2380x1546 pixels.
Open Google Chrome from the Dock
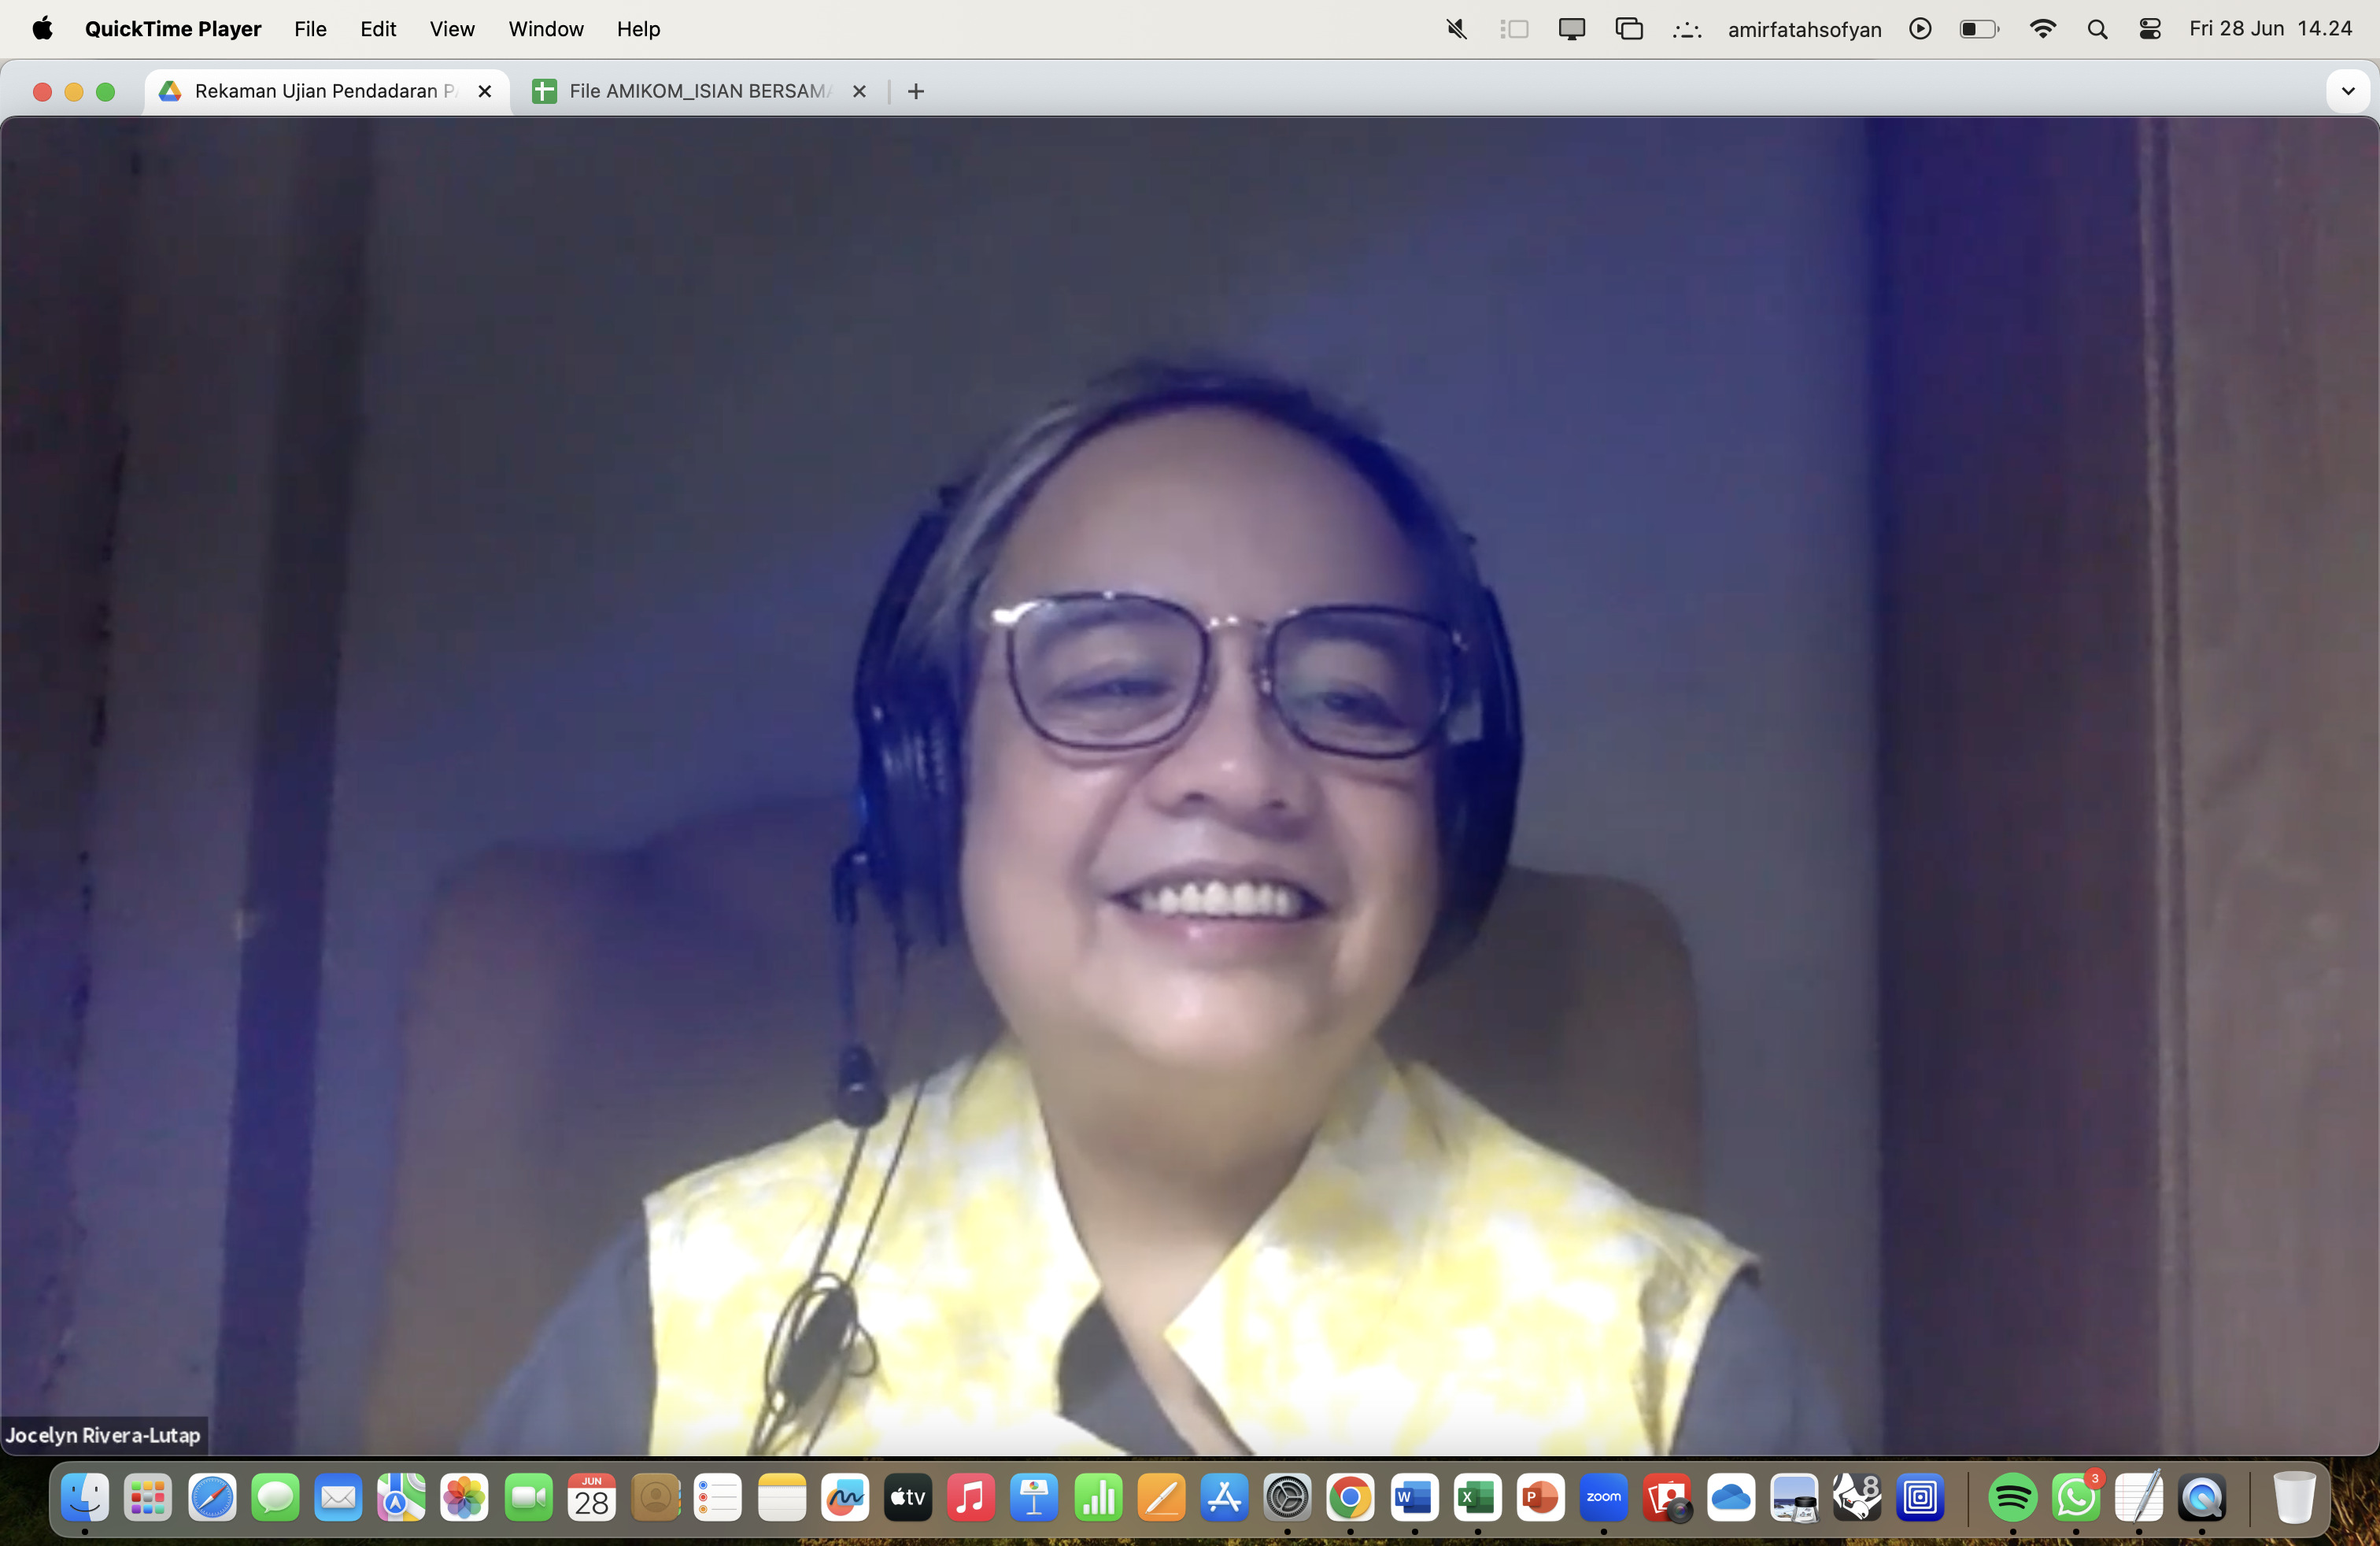pos(1350,1497)
